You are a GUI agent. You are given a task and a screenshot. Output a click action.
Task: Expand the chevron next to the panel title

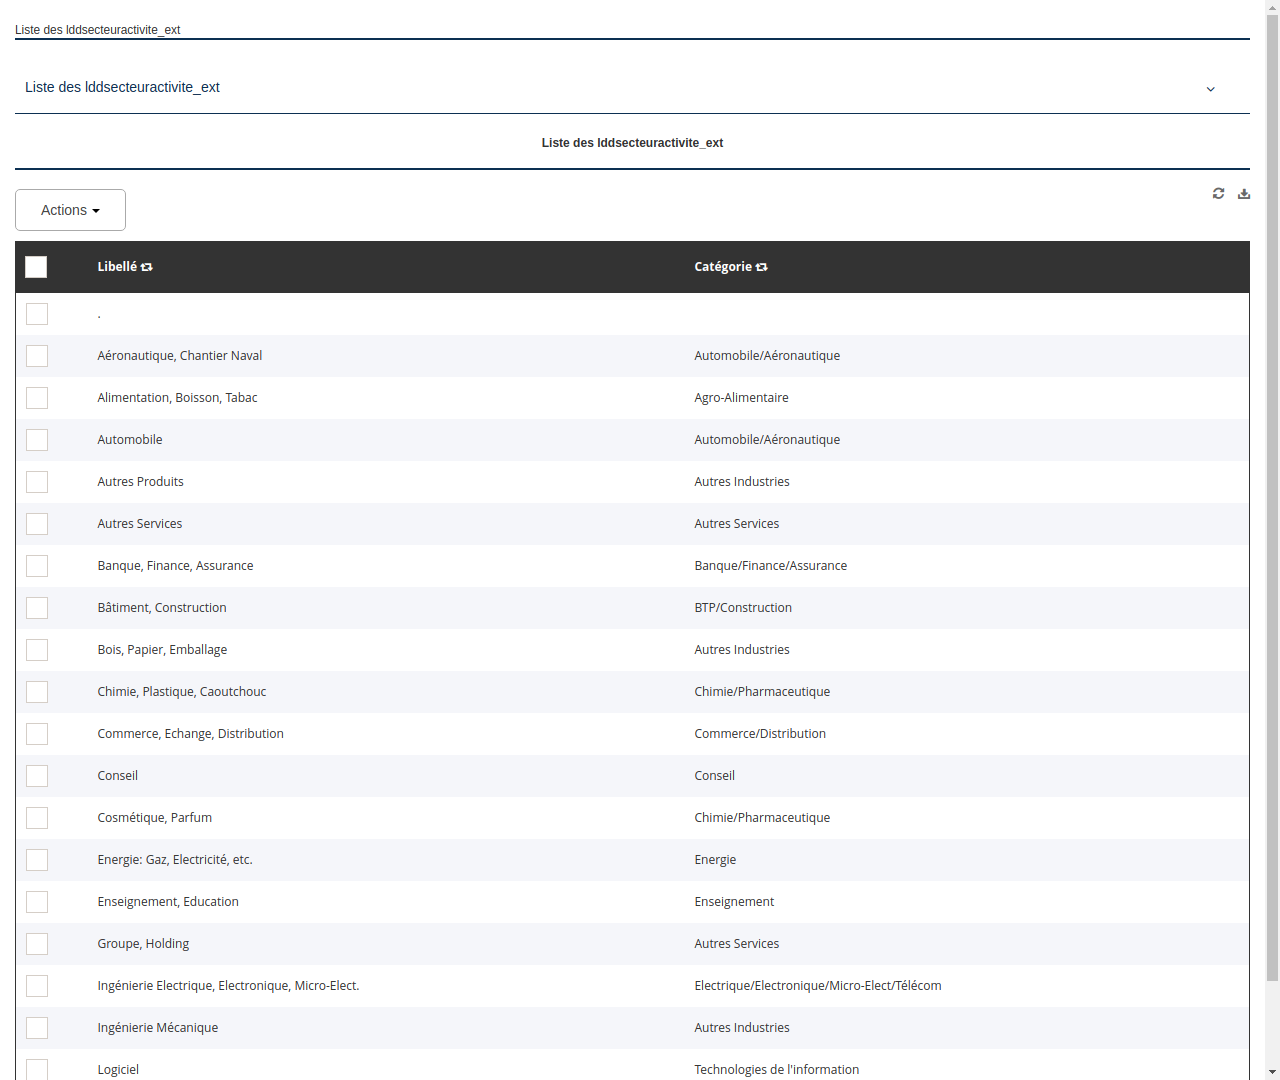(x=1210, y=89)
